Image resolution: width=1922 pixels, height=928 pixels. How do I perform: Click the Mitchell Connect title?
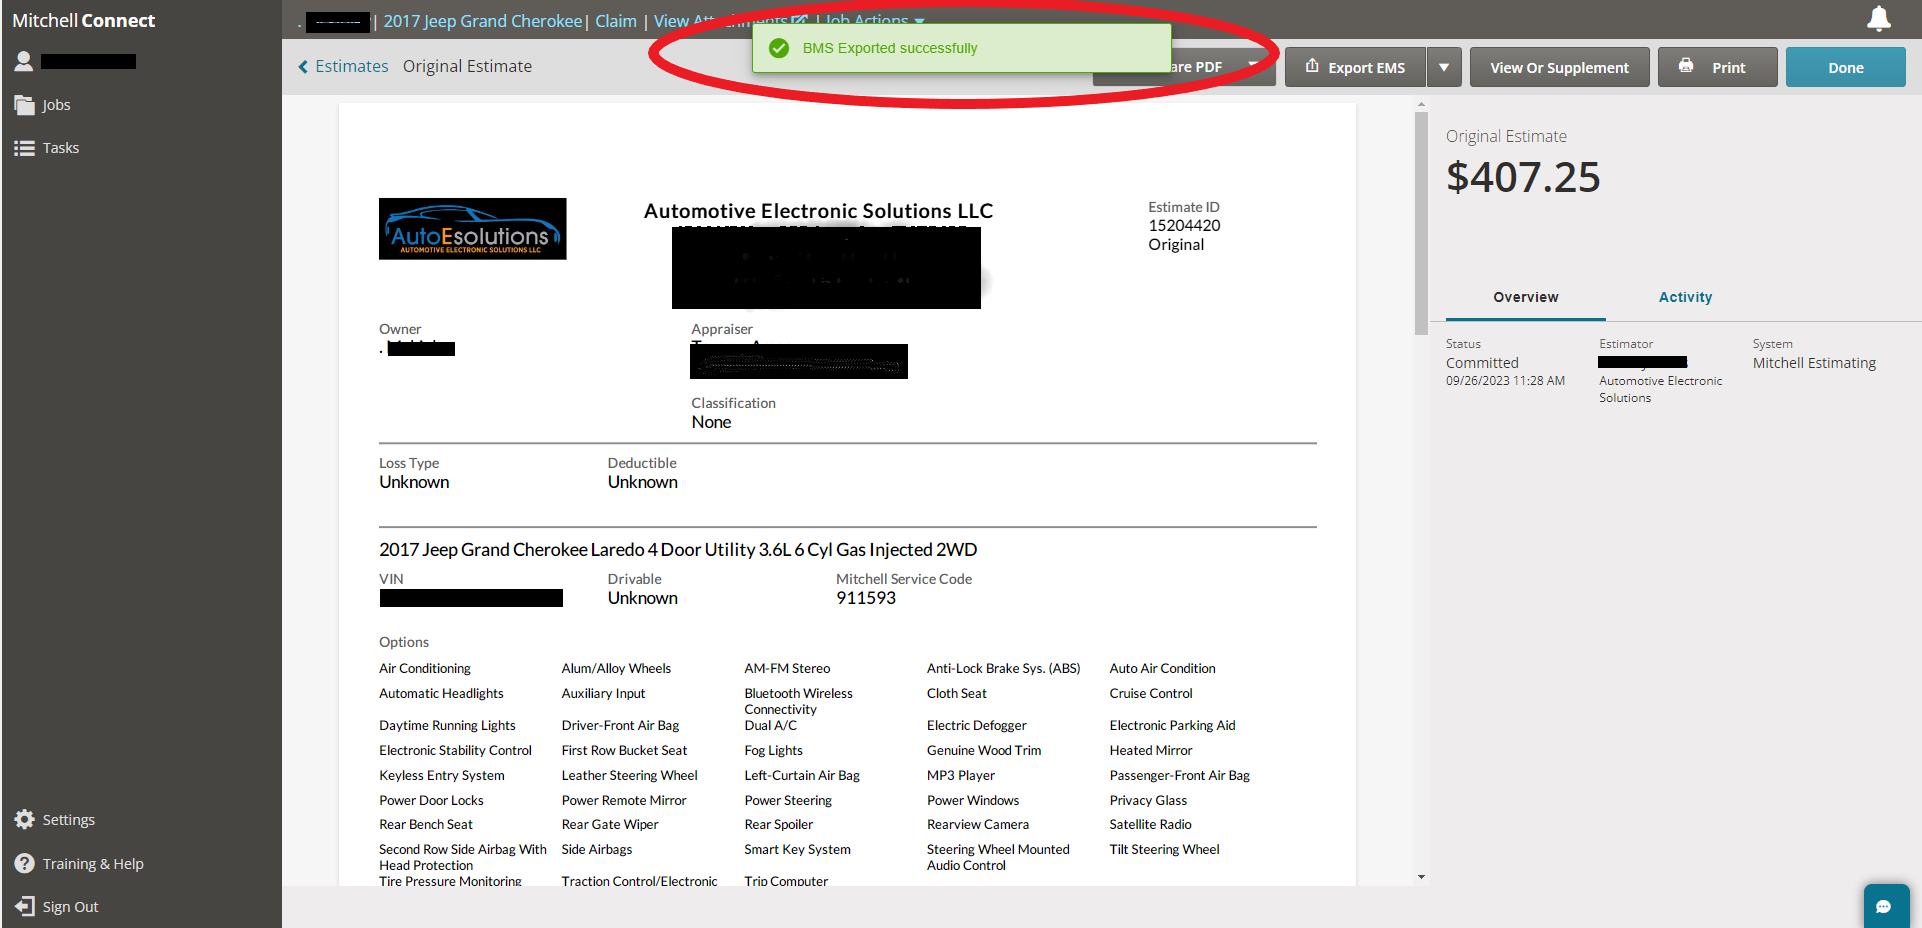pyautogui.click(x=83, y=20)
